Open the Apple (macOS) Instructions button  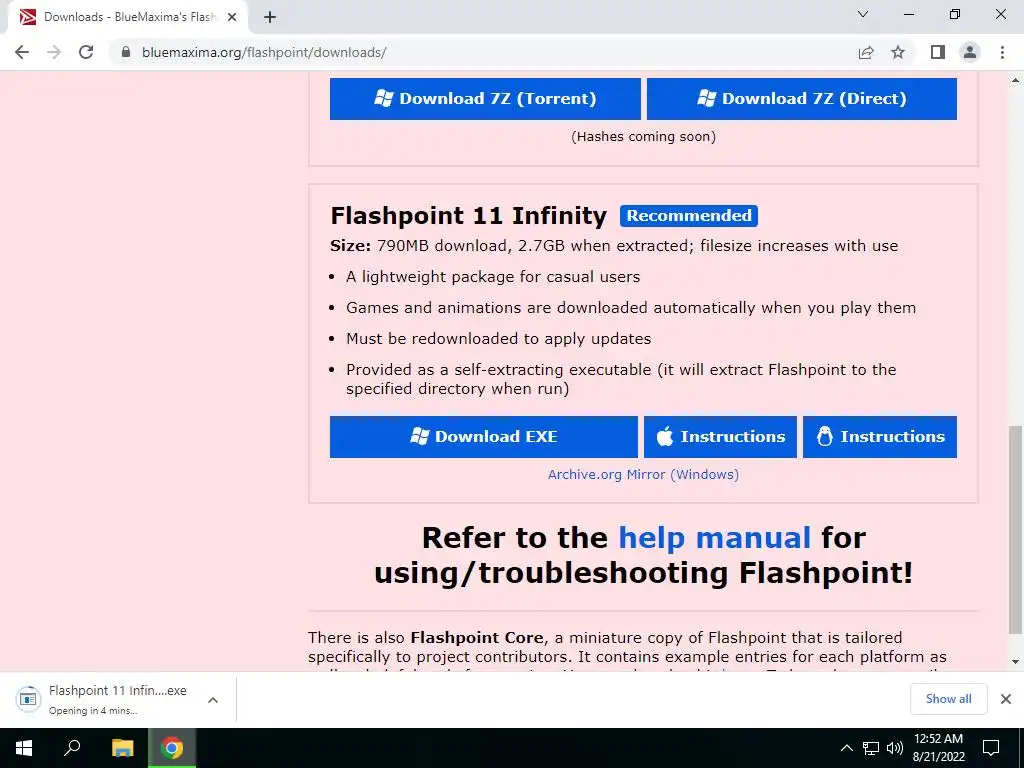[x=720, y=437]
